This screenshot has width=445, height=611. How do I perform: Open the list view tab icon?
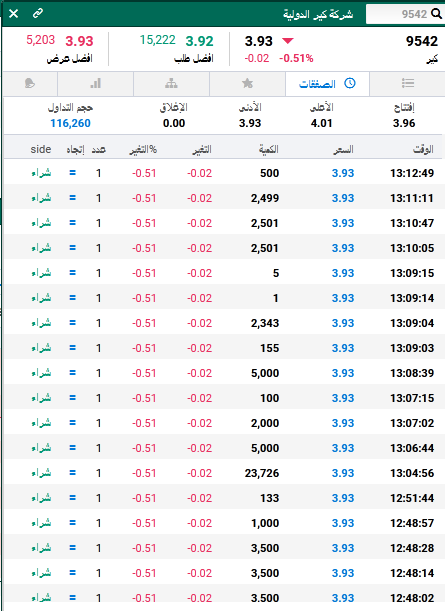coord(408,83)
